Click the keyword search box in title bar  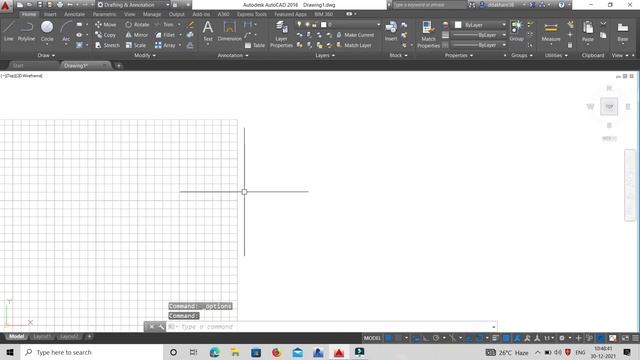[x=429, y=5]
